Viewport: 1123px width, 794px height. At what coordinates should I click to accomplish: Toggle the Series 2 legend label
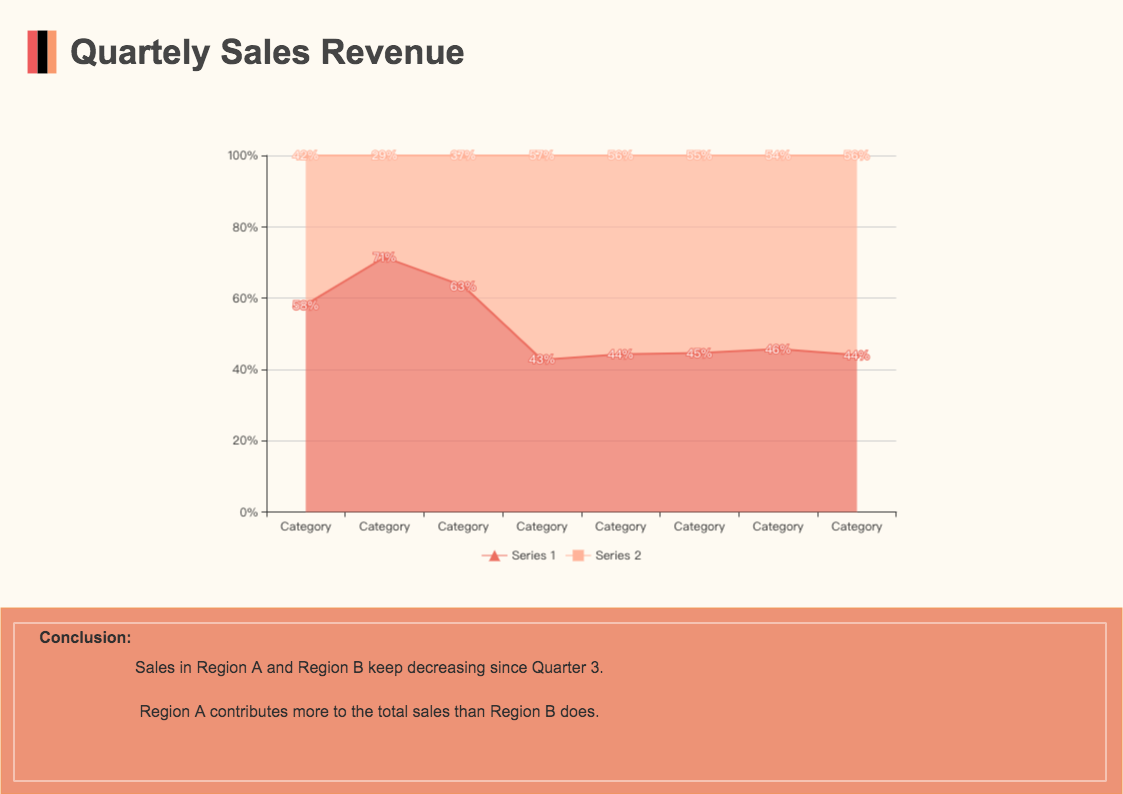click(x=618, y=556)
